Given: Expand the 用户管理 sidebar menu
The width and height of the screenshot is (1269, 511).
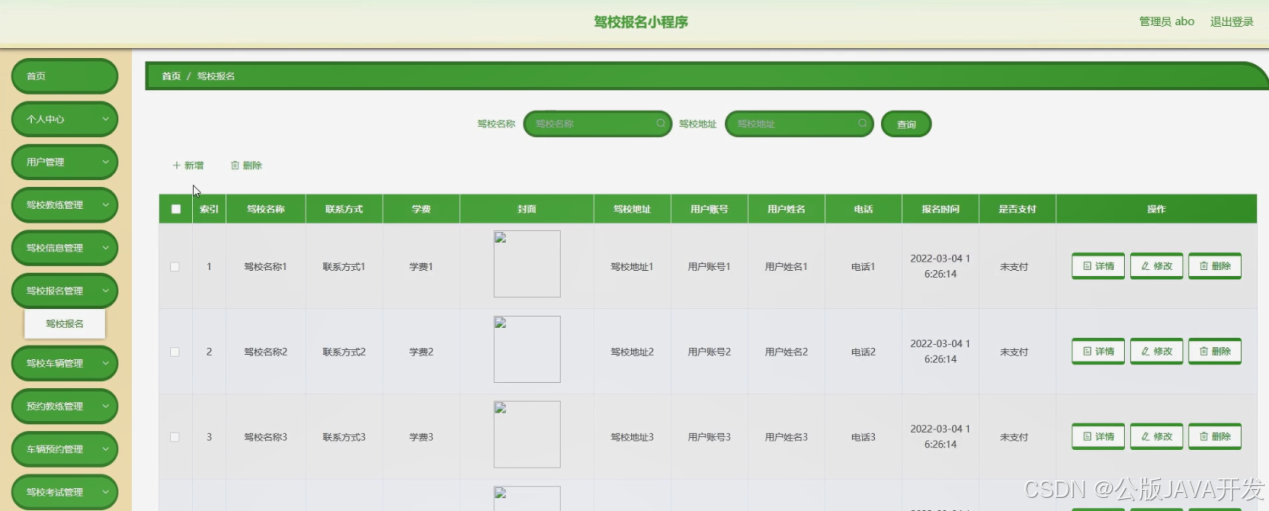Looking at the screenshot, I should [65, 162].
